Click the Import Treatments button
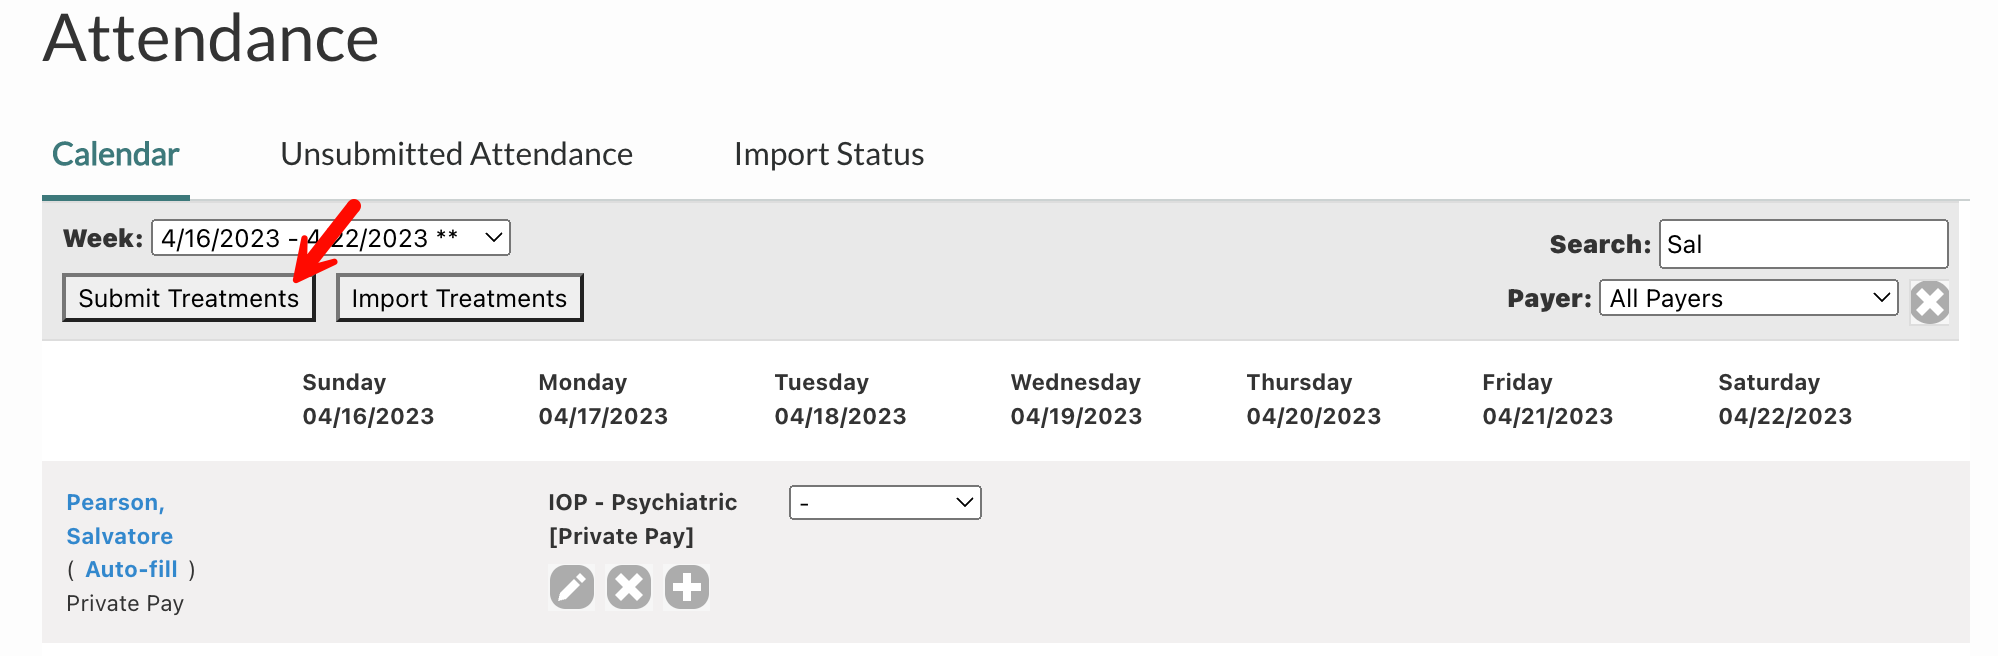Screen dimensions: 1998x656 point(459,298)
